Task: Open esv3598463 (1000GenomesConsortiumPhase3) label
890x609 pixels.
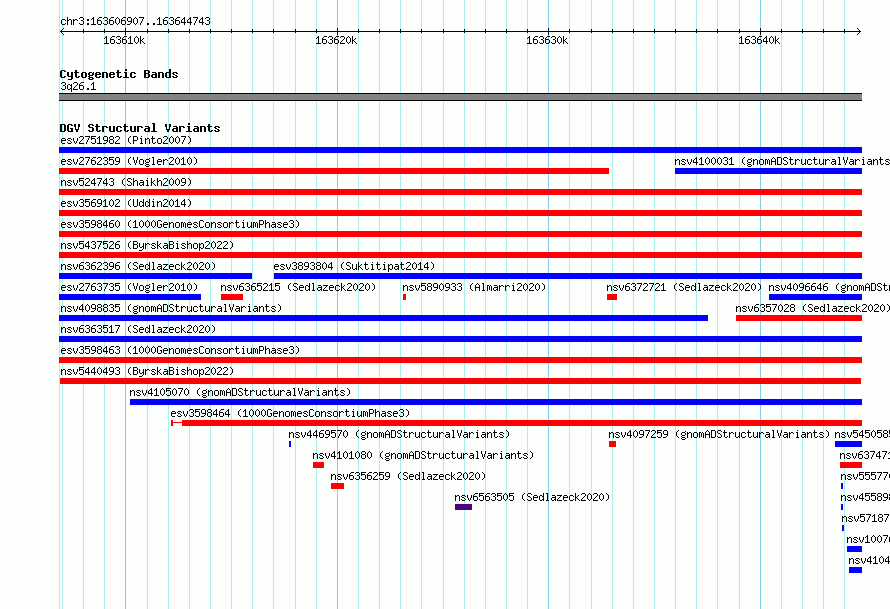Action: pyautogui.click(x=180, y=350)
